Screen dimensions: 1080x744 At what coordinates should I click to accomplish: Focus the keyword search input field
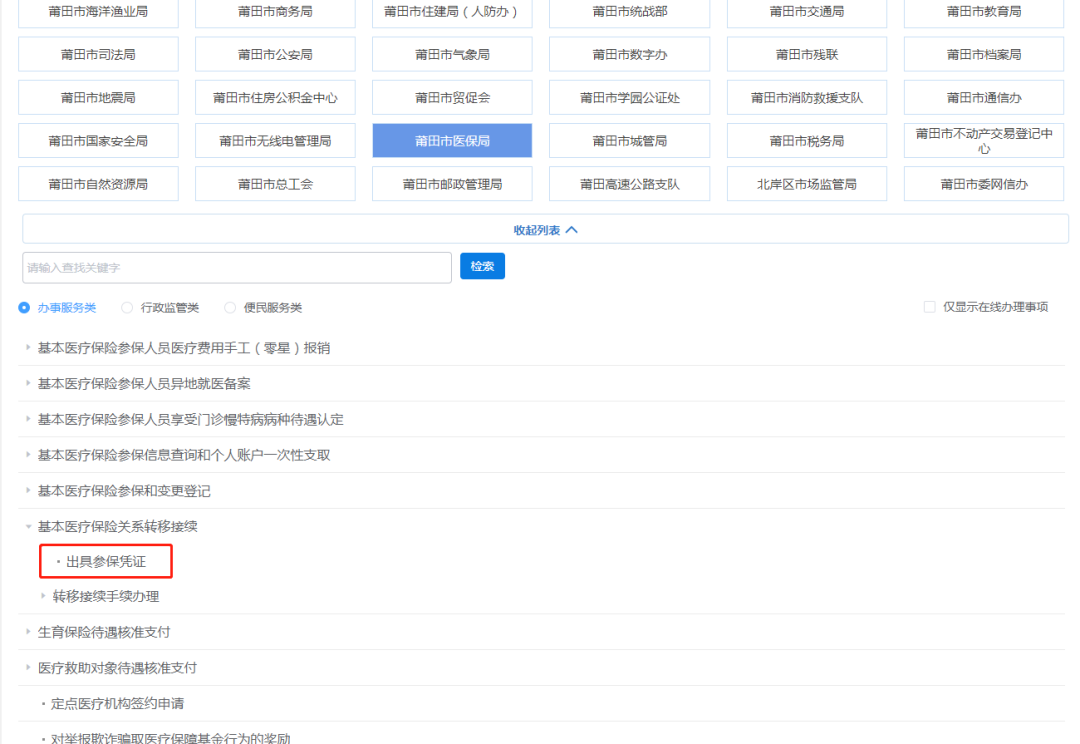tap(237, 268)
